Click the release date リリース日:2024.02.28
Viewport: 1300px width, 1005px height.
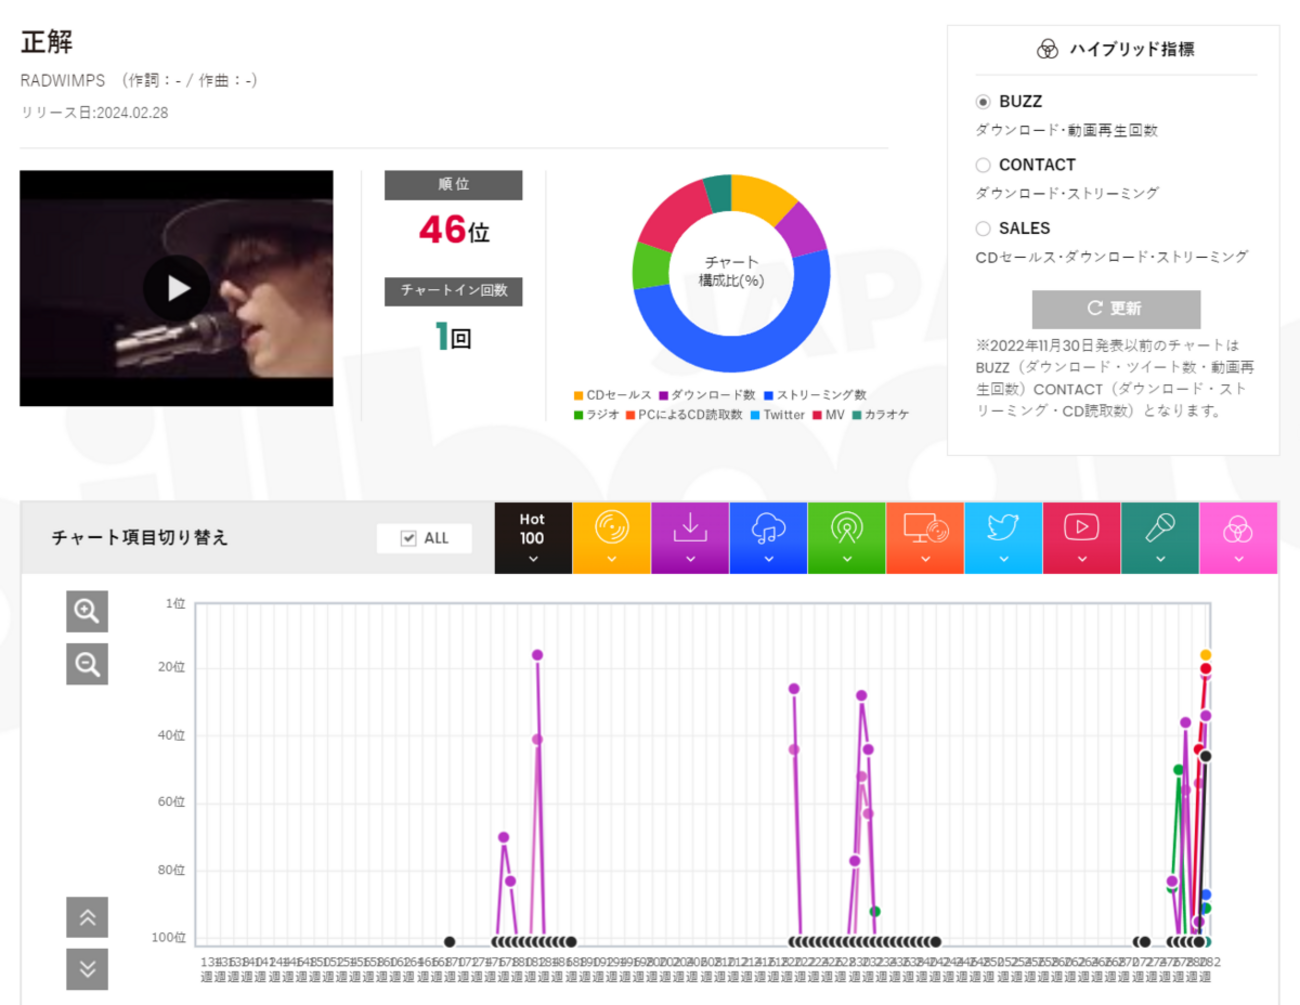coord(94,113)
